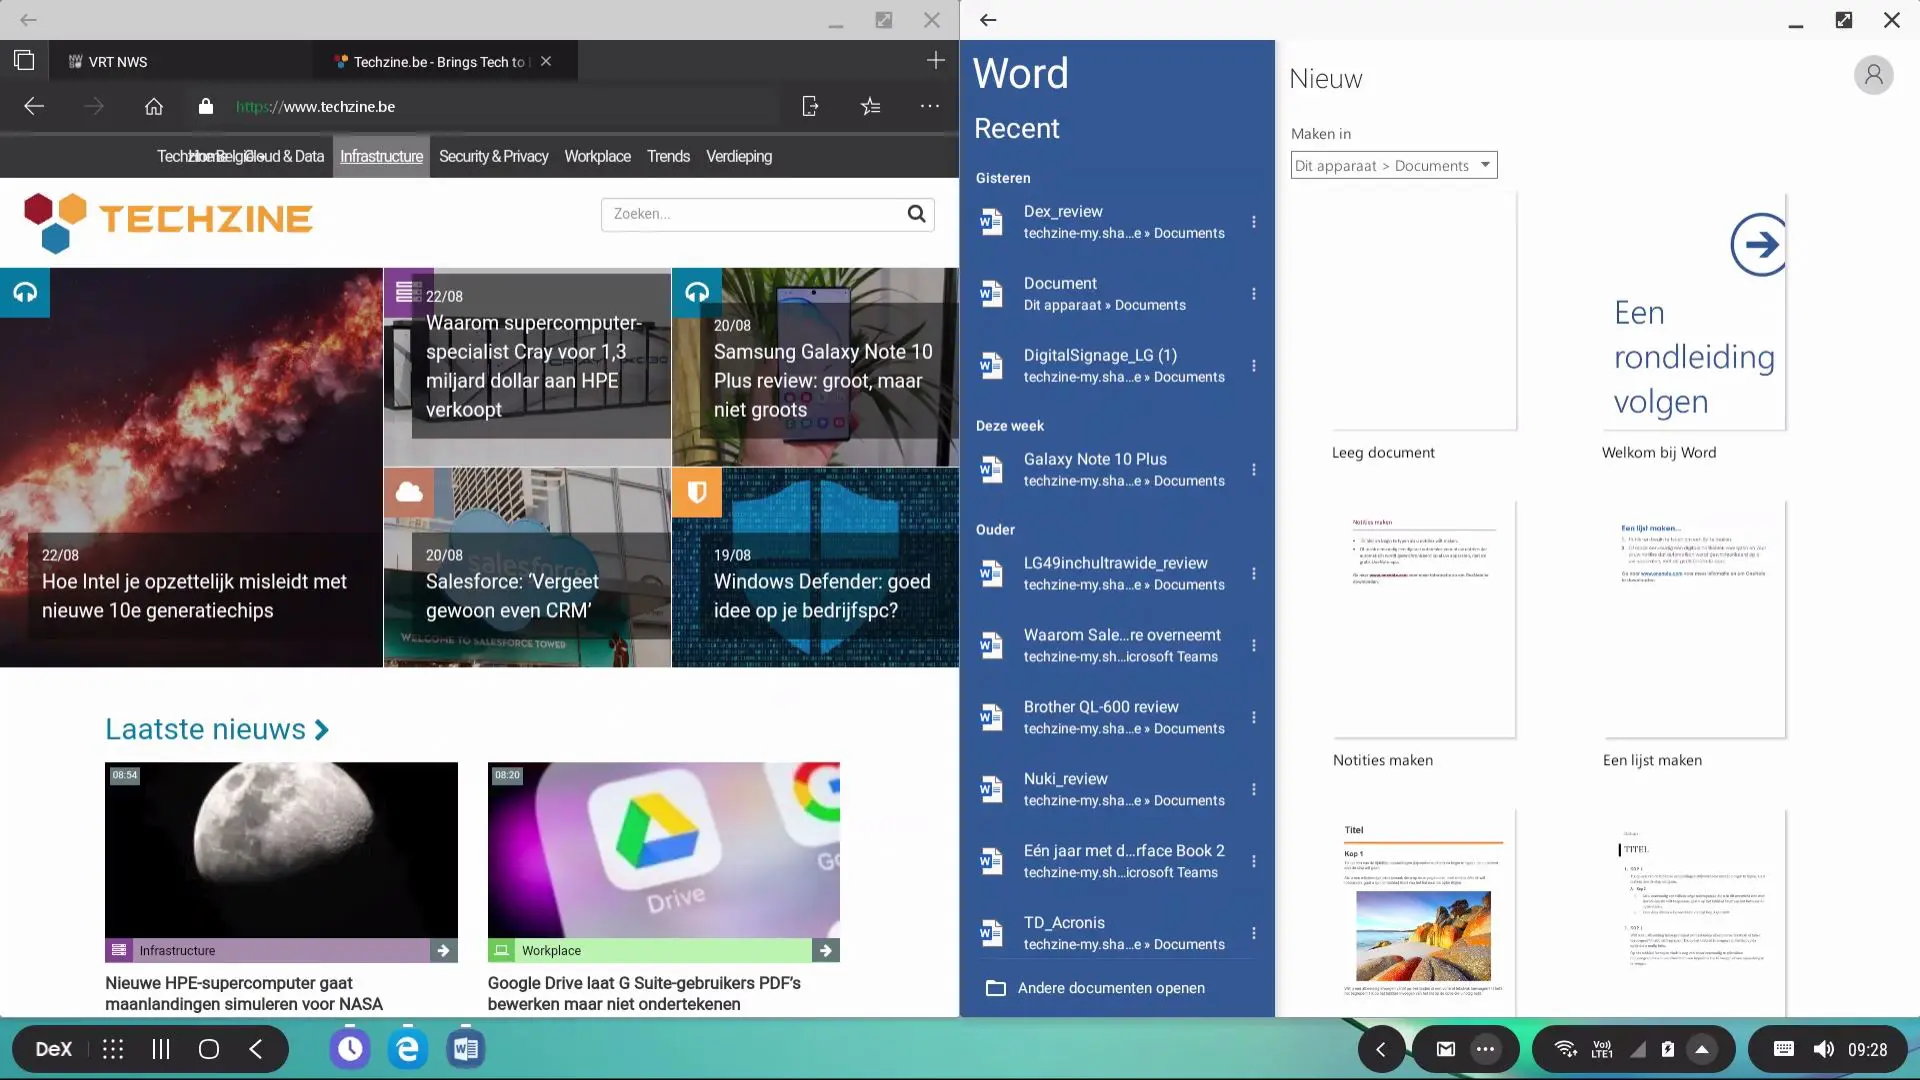The height and width of the screenshot is (1080, 1920).
Task: Open the moon NASA supercomputer thumbnail
Action: point(281,850)
